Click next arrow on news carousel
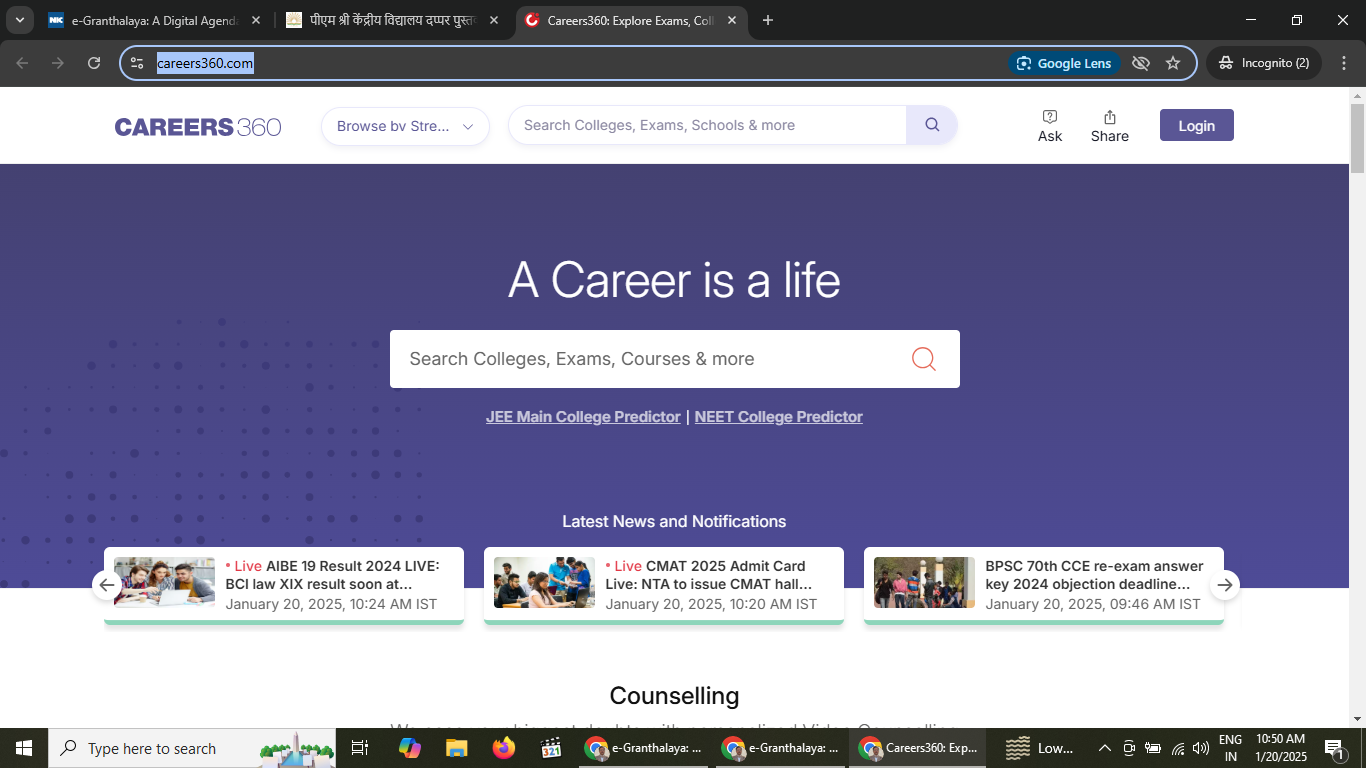This screenshot has height=768, width=1366. (x=1225, y=585)
